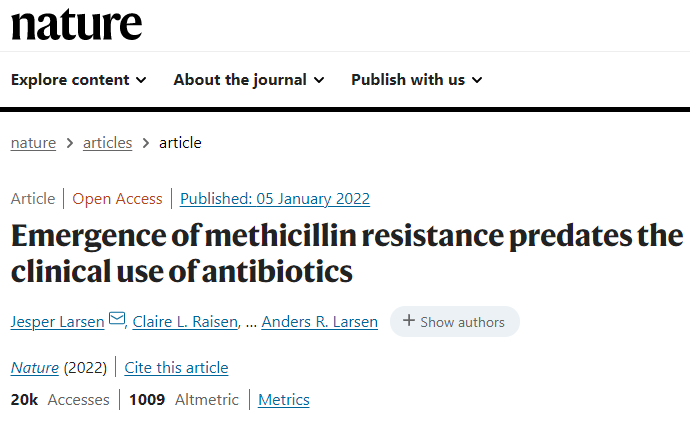
Task: Open the Published: 05 January 2022 link
Action: click(275, 199)
